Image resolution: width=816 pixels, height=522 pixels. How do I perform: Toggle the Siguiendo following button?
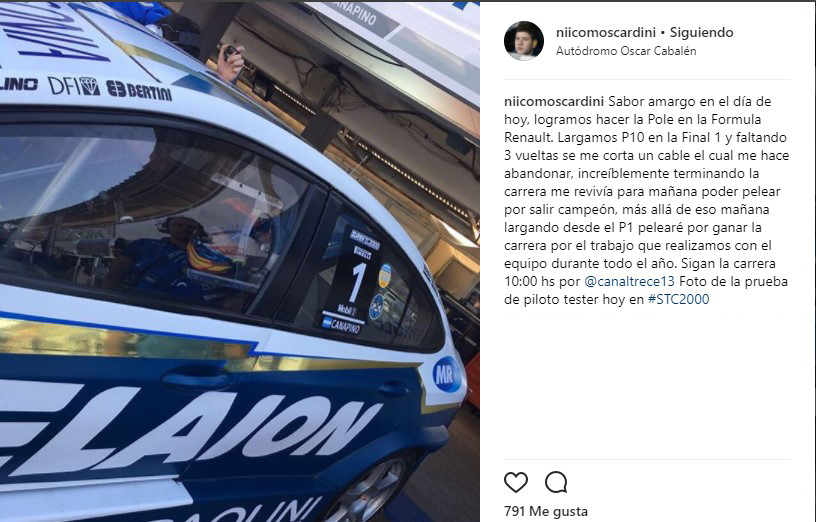pyautogui.click(x=702, y=32)
